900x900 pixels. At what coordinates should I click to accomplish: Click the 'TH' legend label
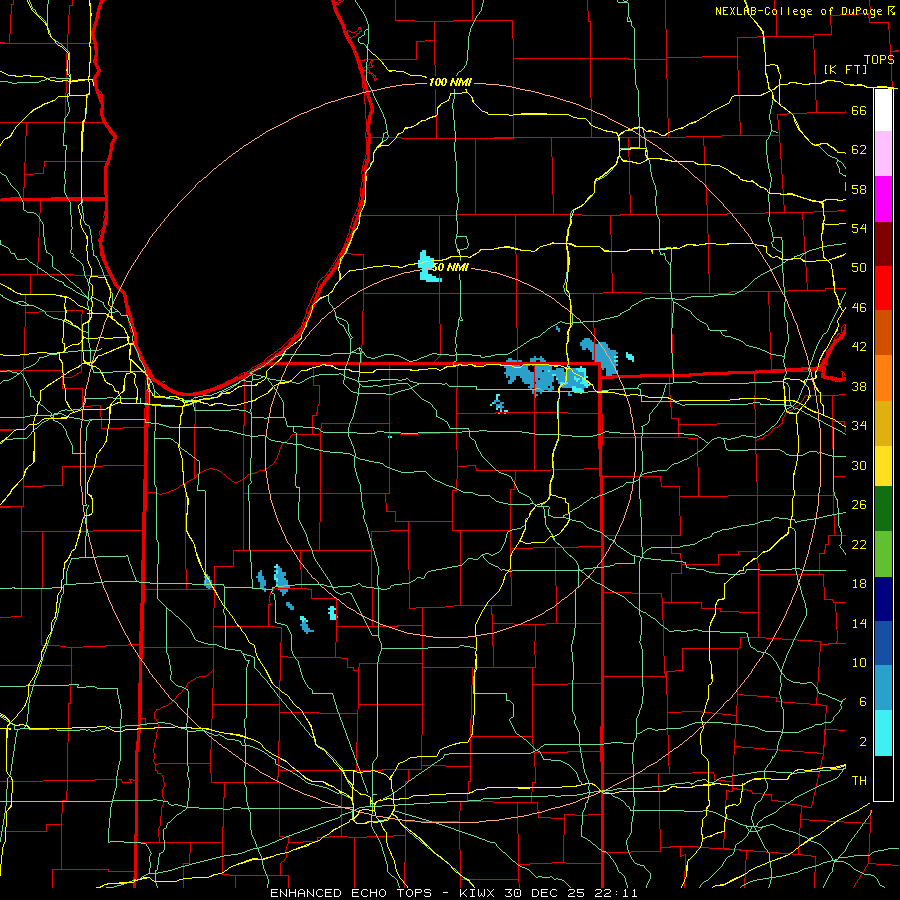(x=859, y=781)
